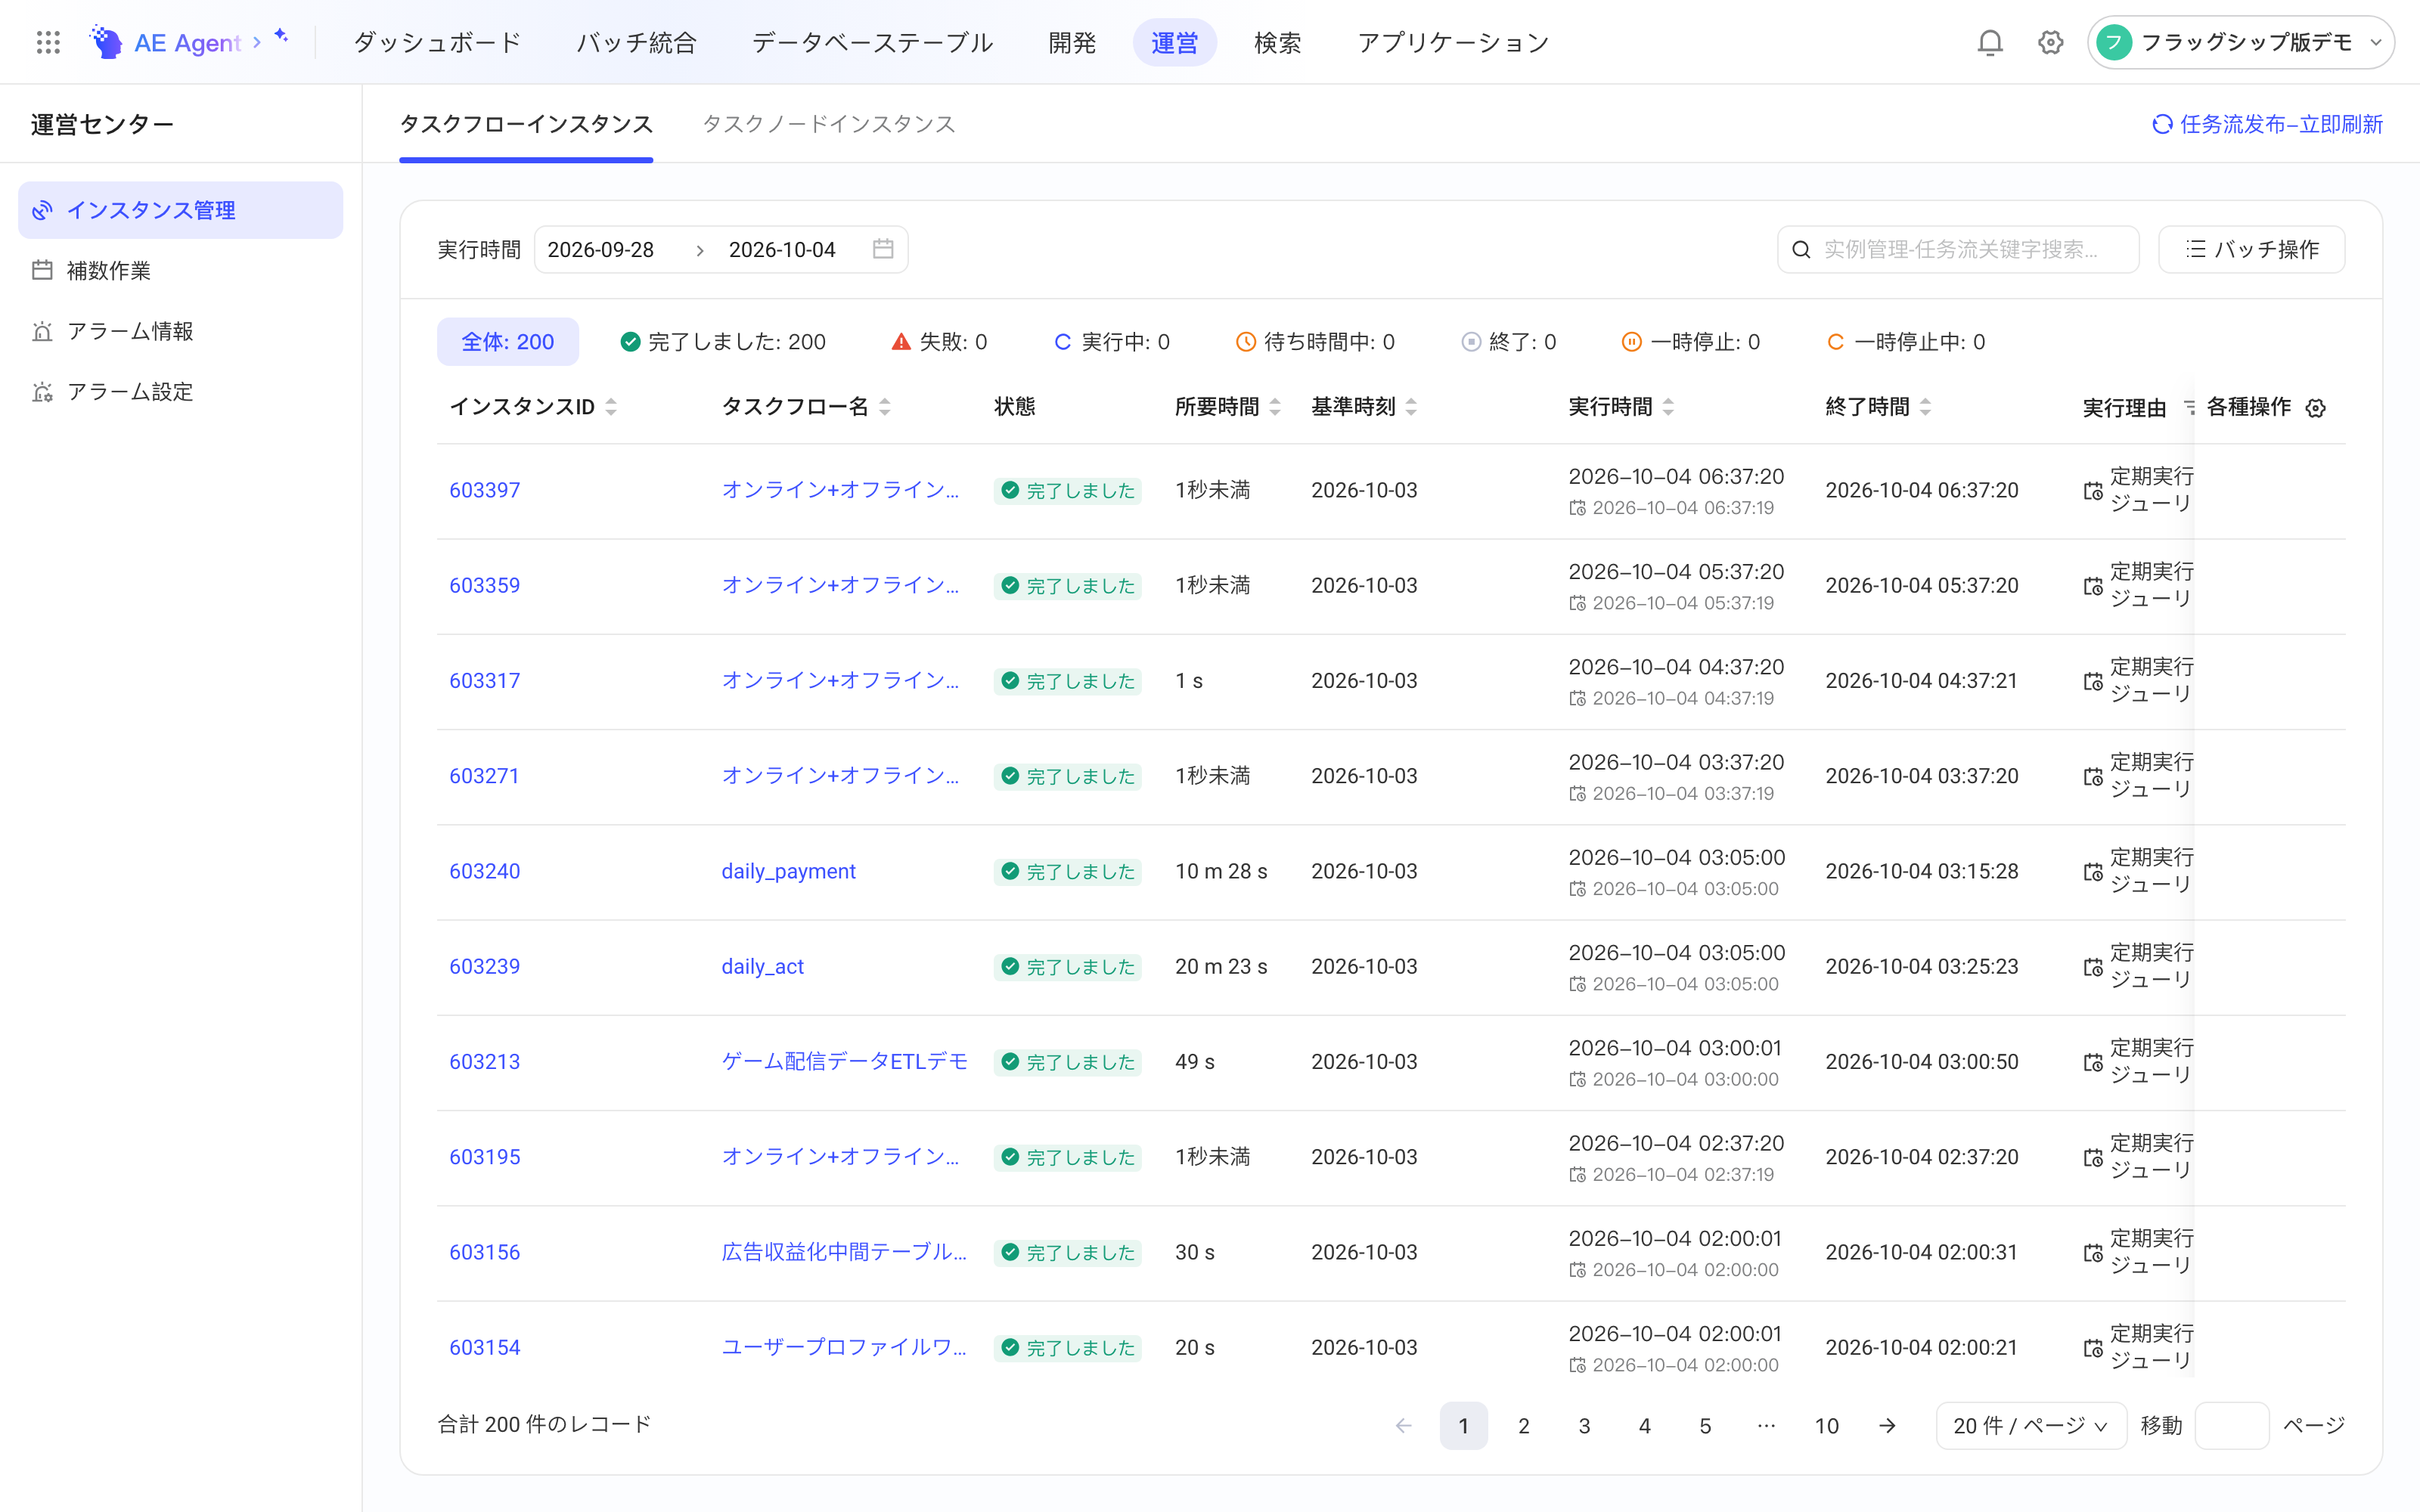
Task: Click the sparkle AI icon beside AE Agent
Action: tap(282, 35)
